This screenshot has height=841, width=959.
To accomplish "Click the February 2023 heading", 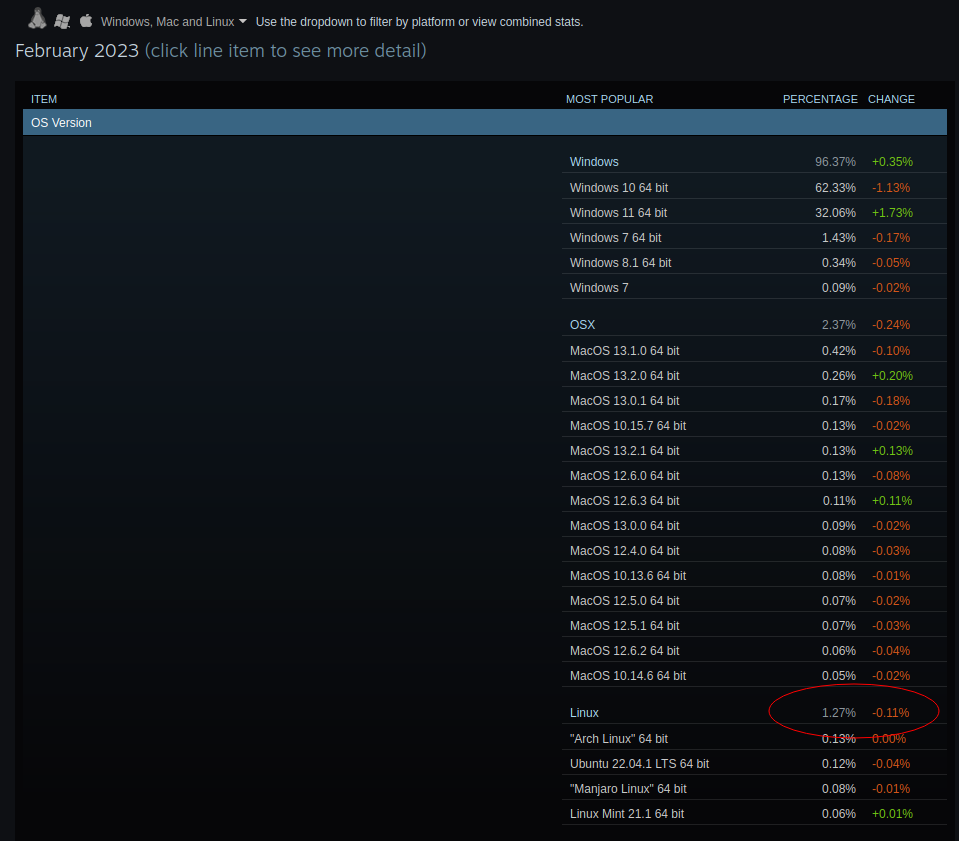I will pyautogui.click(x=77, y=51).
